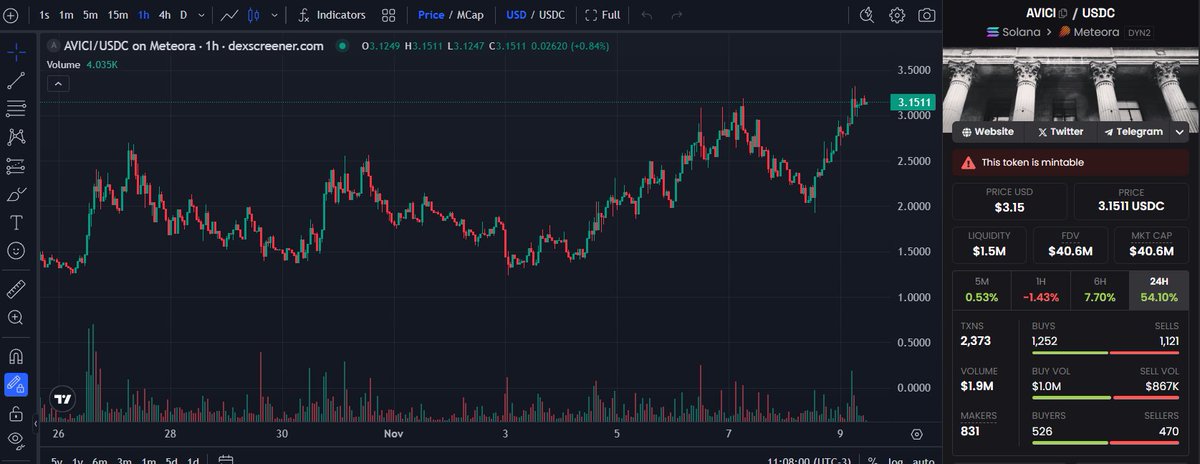Show the 1H stats tab with -1.43%
Viewport: 1200px width, 464px height.
point(1040,289)
